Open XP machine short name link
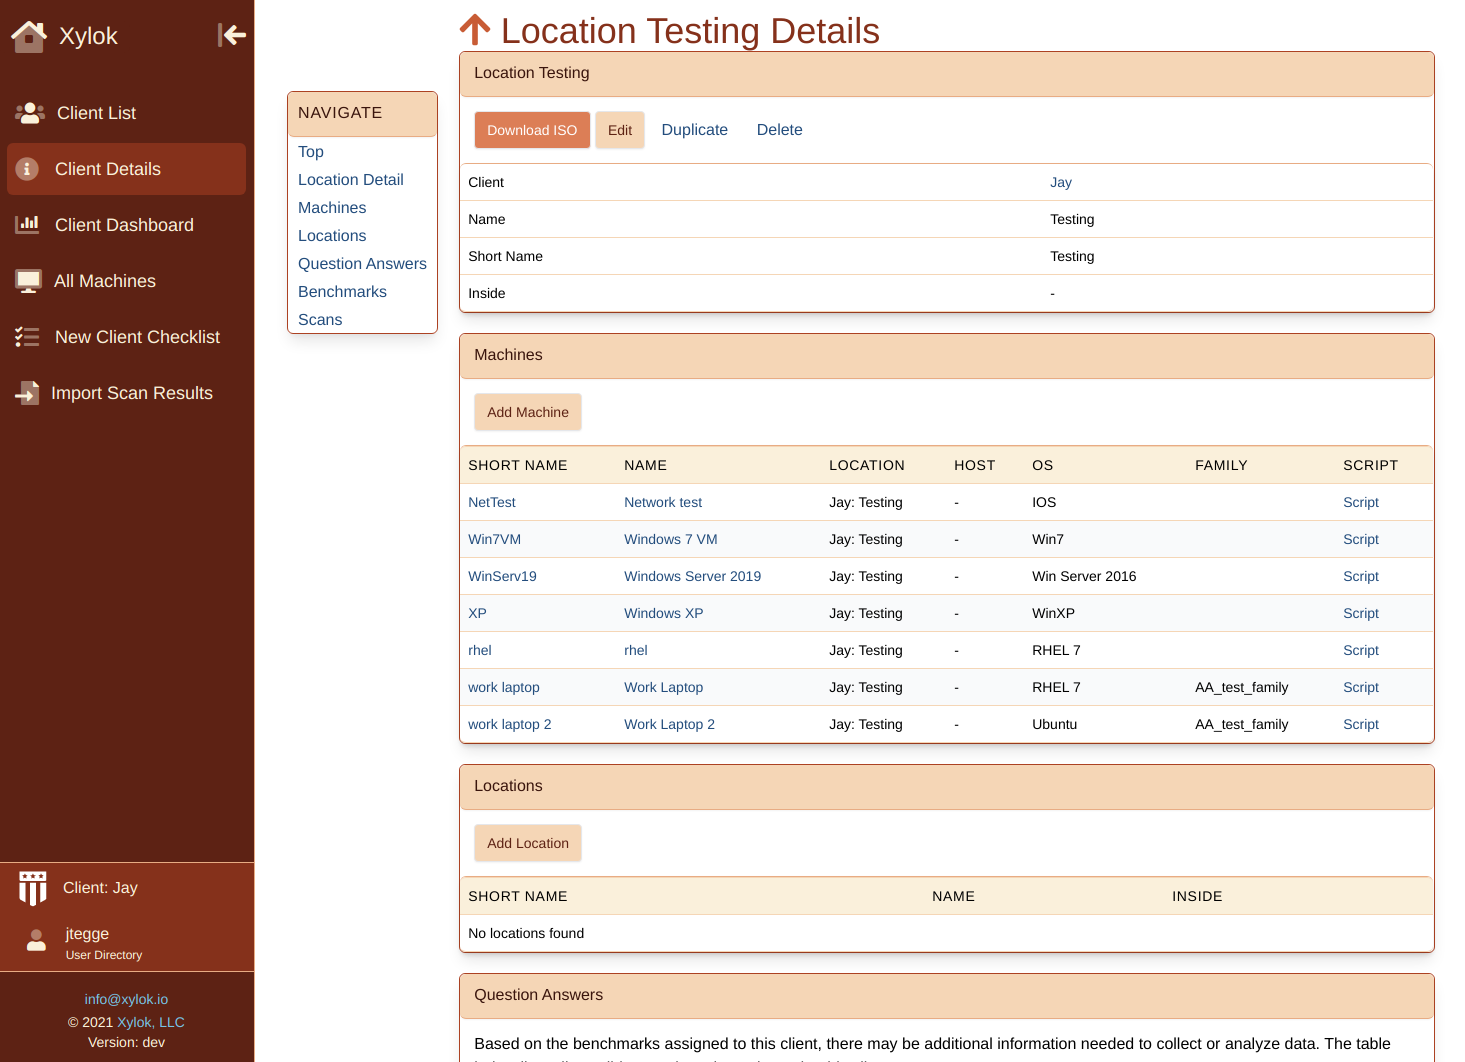 coord(477,613)
